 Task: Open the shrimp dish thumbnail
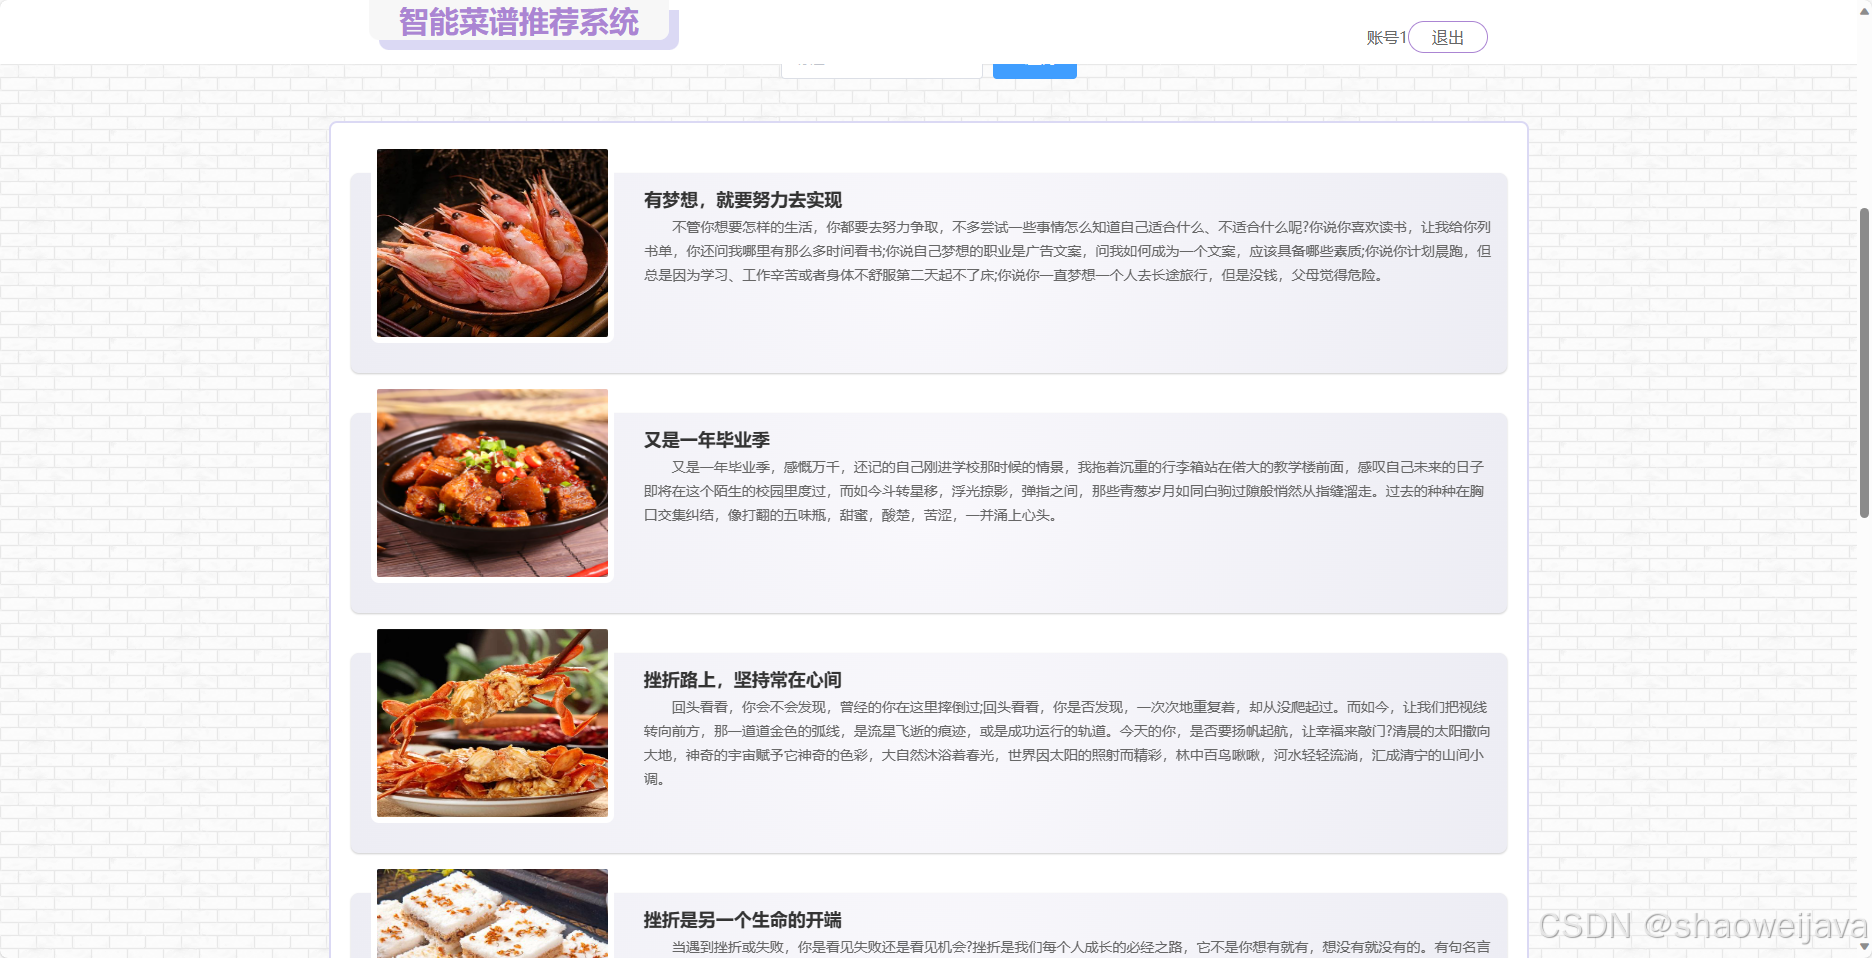click(492, 243)
